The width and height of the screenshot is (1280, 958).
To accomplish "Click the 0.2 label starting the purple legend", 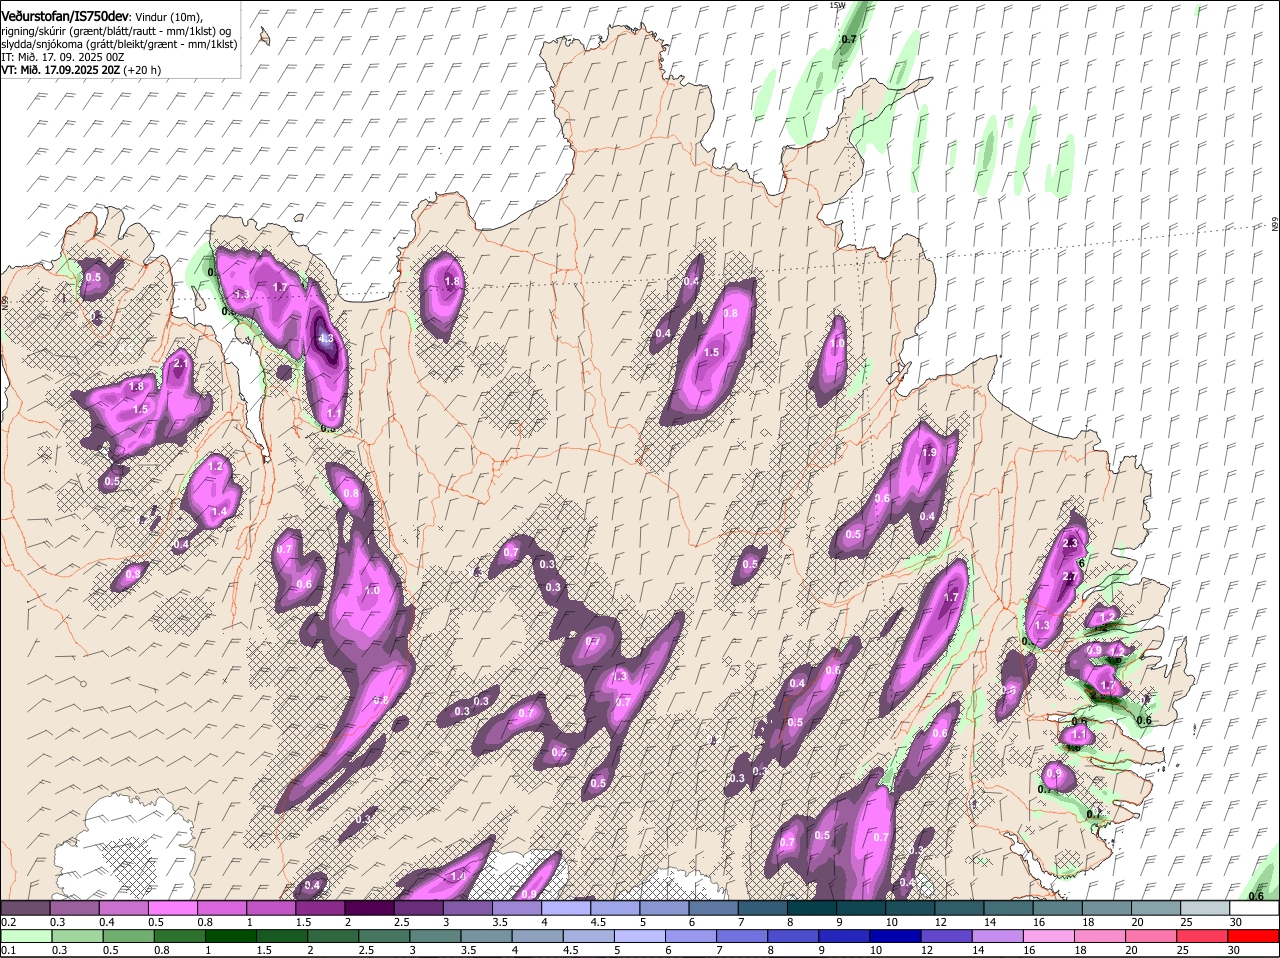I will click(x=8, y=921).
